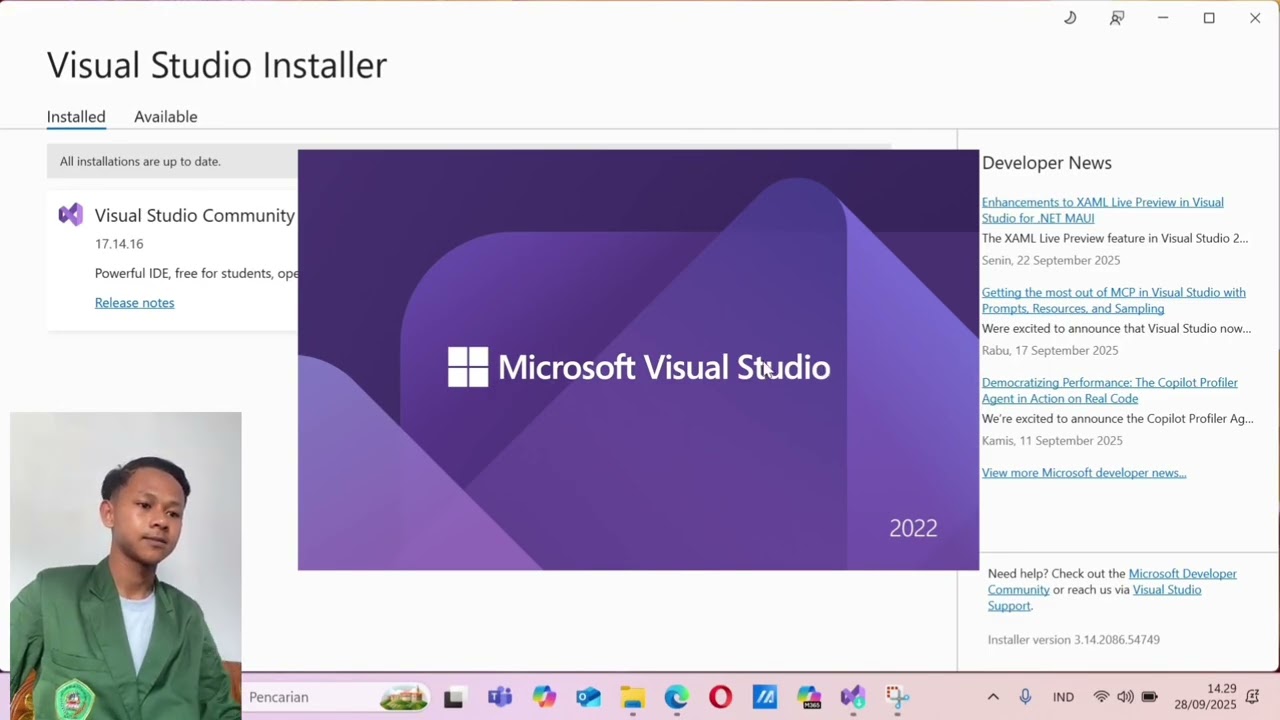This screenshot has height=720, width=1280.
Task: Click the date "Rabu, 17 September 2025"
Action: coord(1050,351)
